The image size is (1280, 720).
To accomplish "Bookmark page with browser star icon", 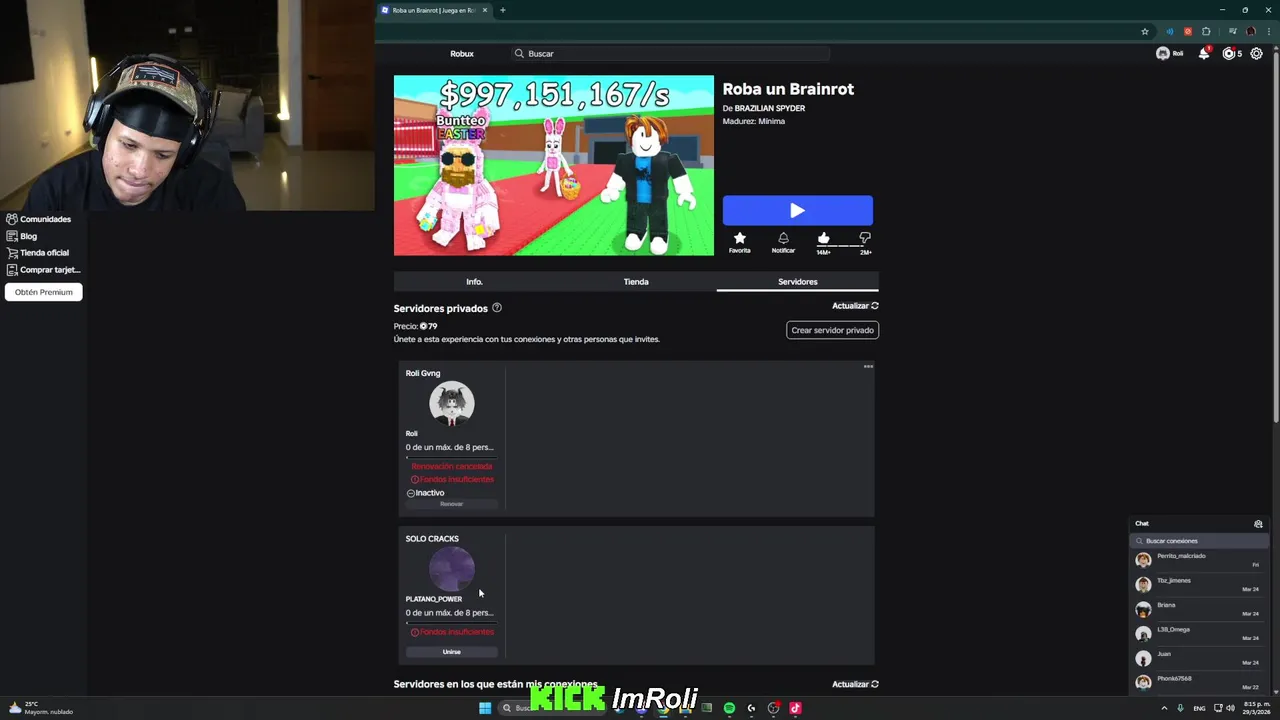I will pos(1145,31).
